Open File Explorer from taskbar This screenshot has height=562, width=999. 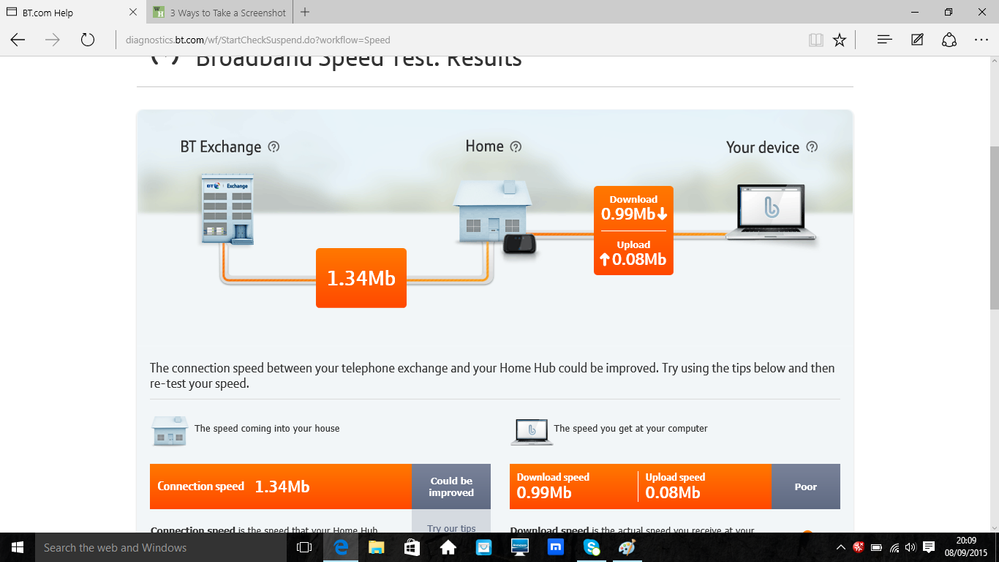[x=377, y=547]
